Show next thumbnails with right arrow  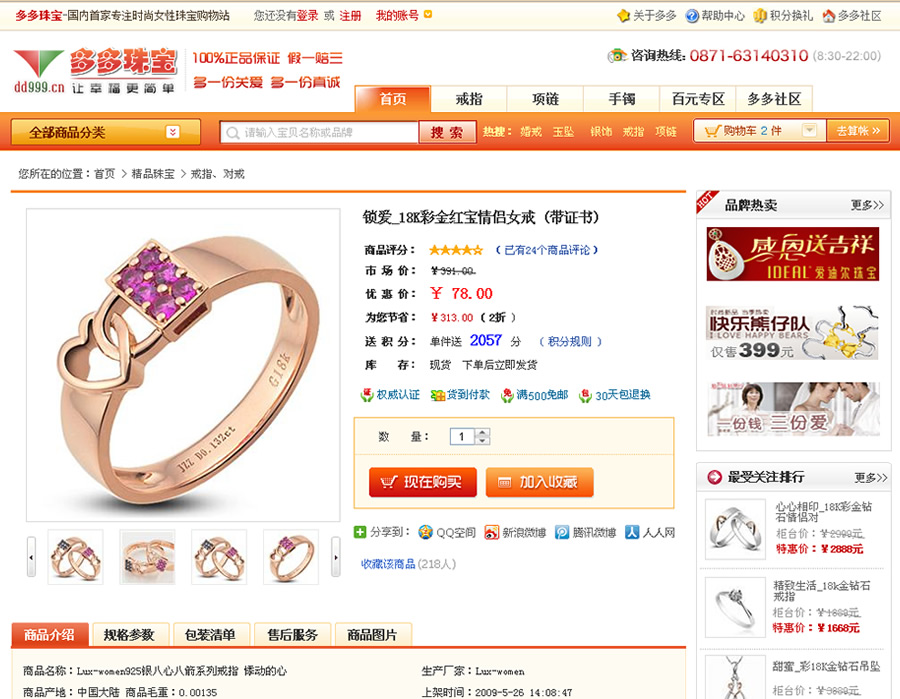336,557
